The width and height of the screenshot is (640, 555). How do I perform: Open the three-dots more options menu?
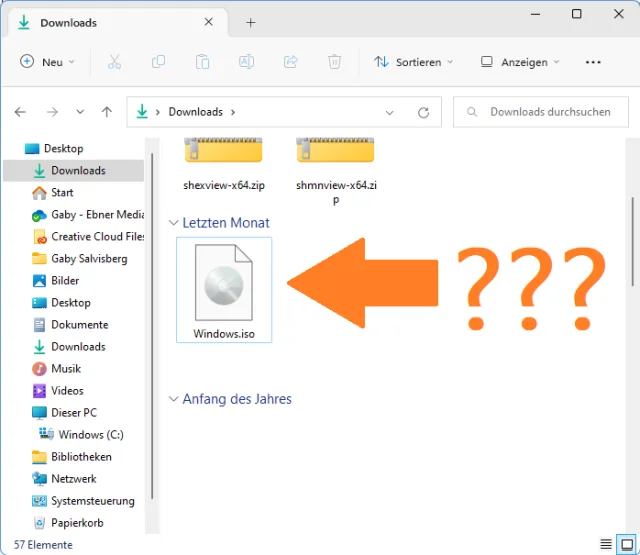click(x=593, y=62)
